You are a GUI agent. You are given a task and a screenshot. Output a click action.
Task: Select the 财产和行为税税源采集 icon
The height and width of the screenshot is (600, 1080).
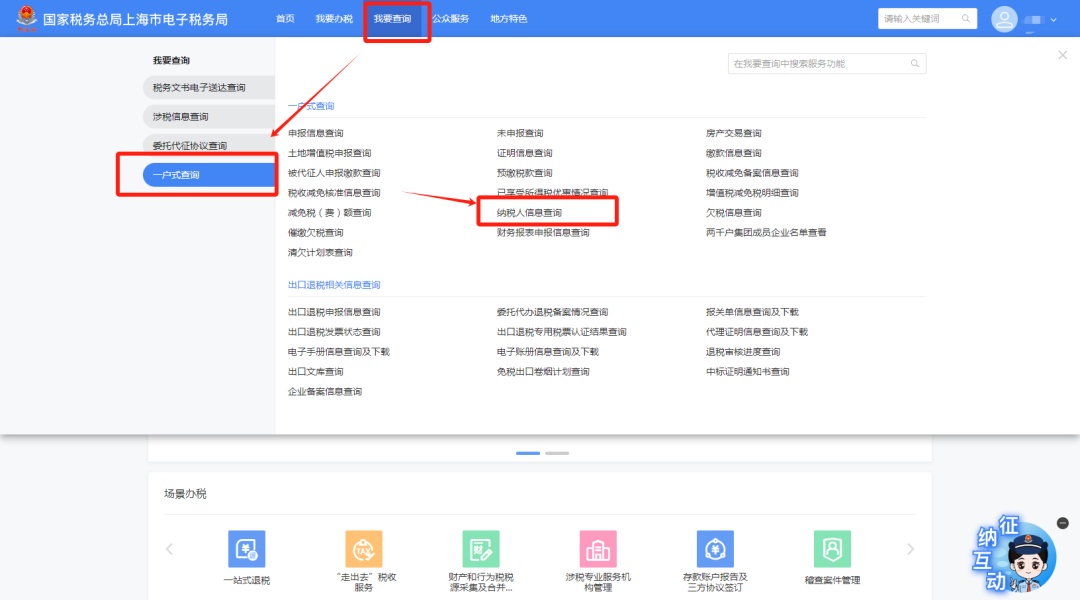pyautogui.click(x=481, y=549)
